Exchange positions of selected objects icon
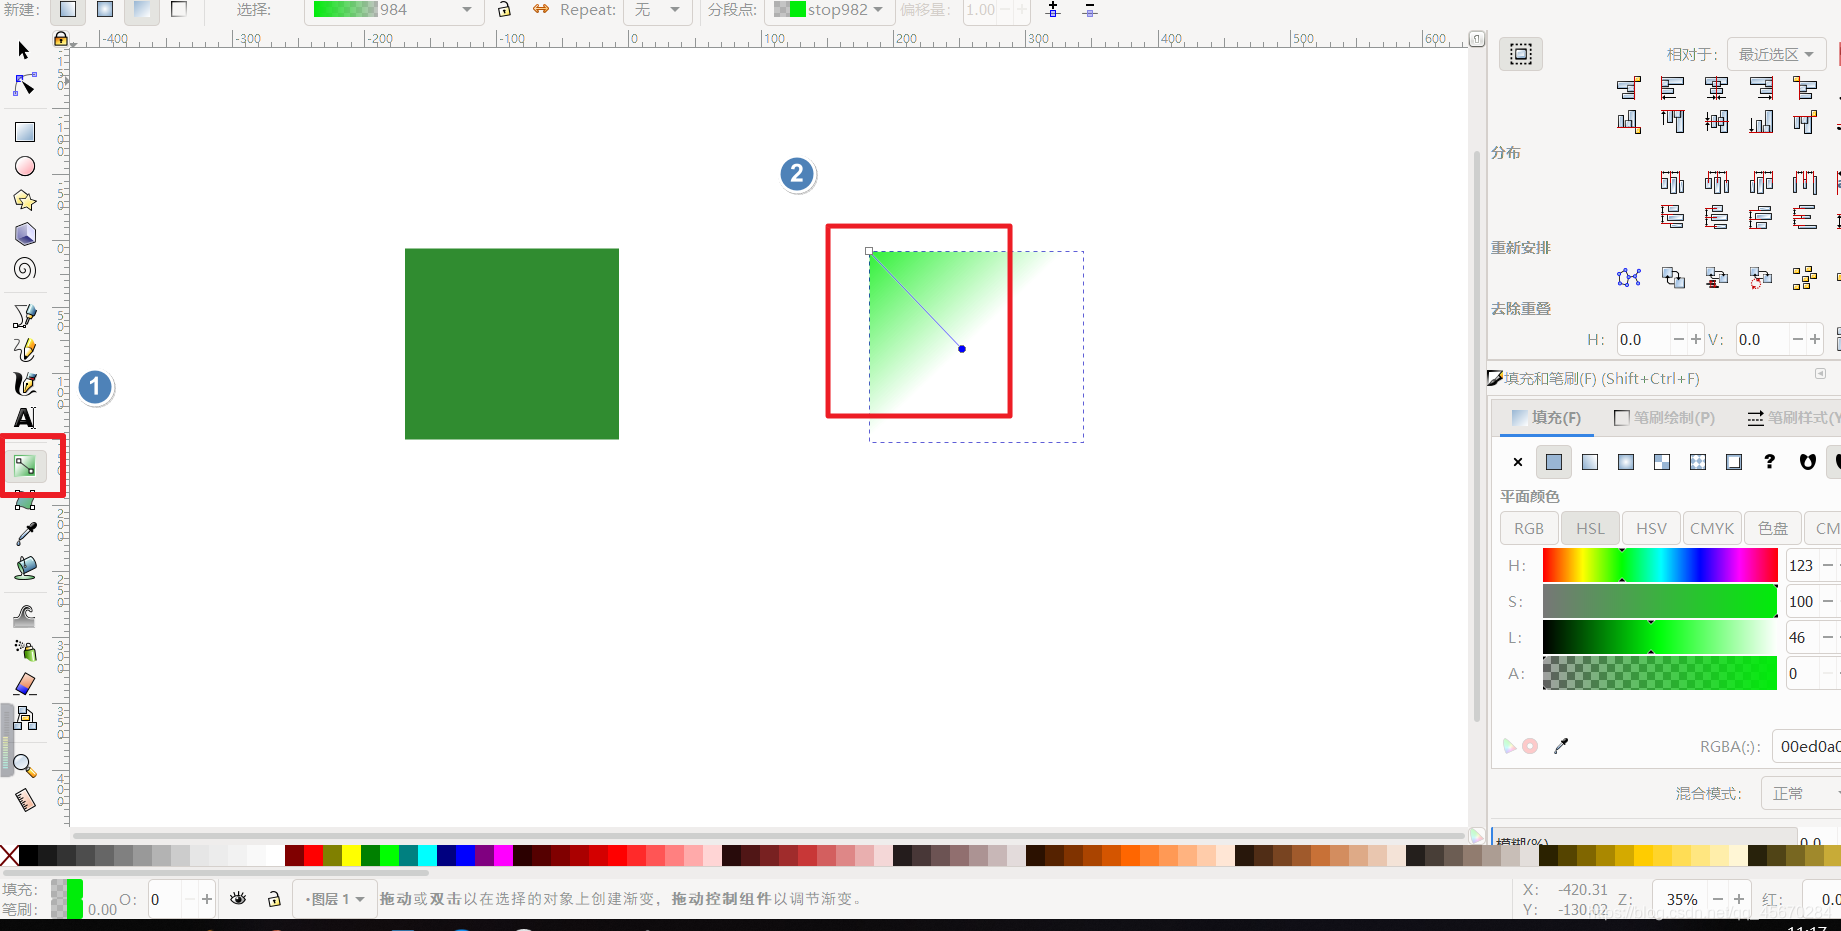The image size is (1841, 931). click(1673, 277)
